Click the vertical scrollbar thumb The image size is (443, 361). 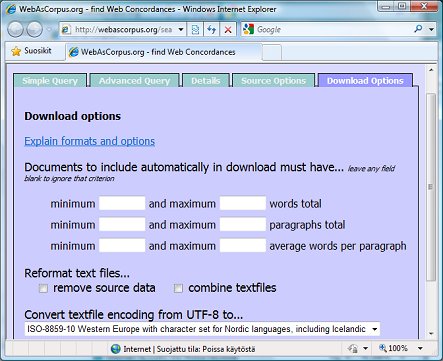click(431, 187)
